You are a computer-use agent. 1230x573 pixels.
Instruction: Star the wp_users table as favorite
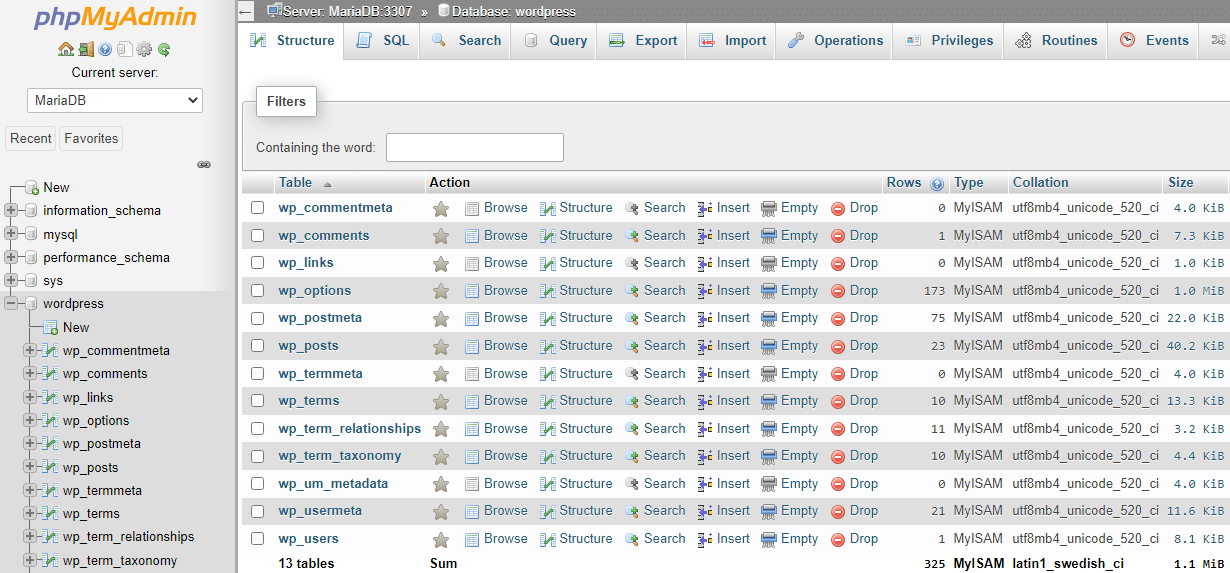coord(440,540)
